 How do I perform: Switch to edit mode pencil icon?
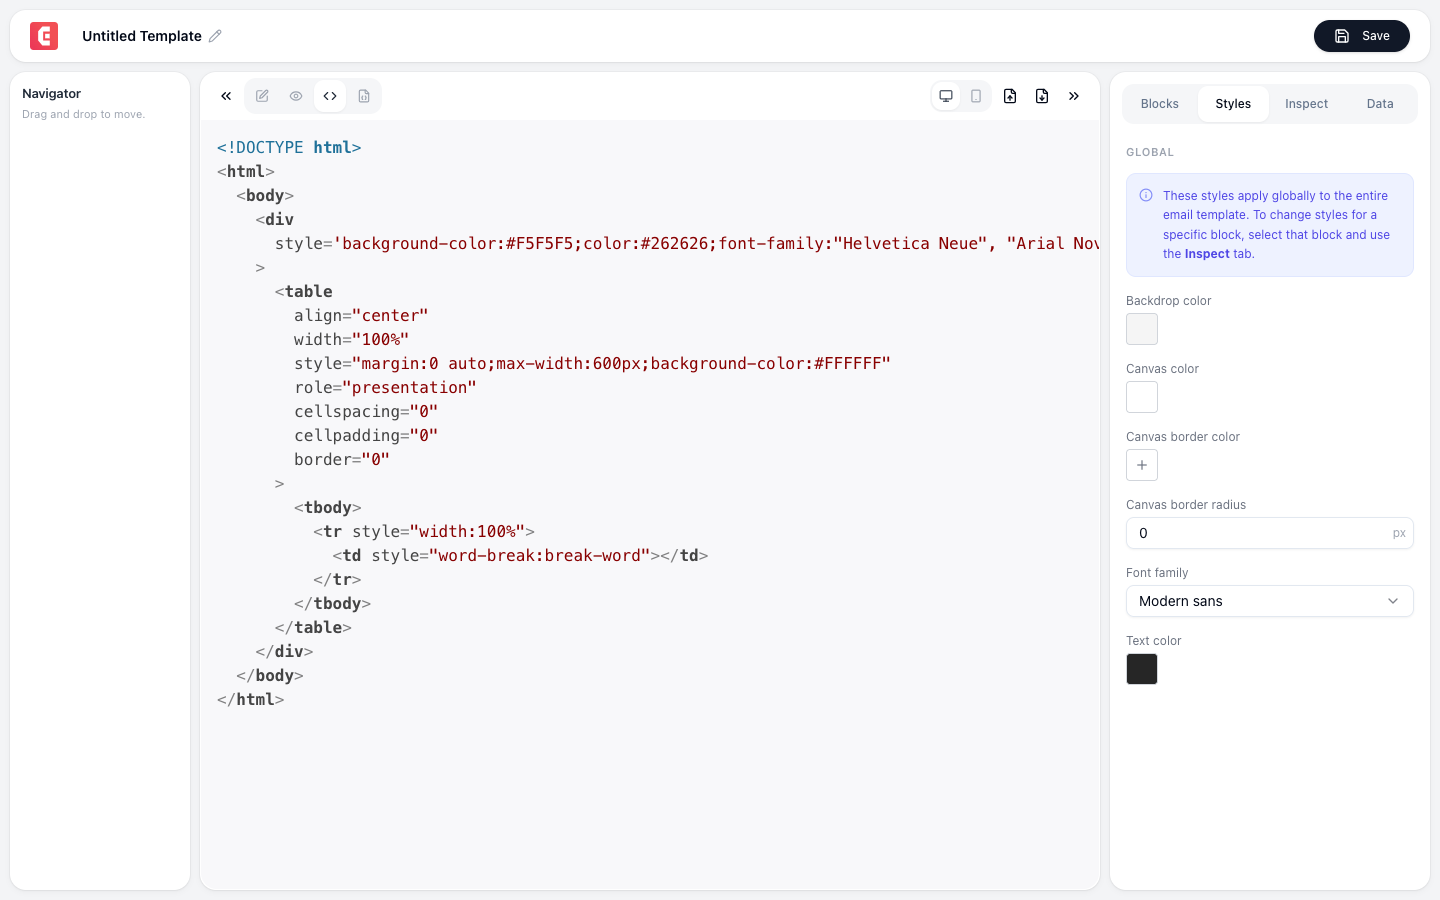click(x=262, y=96)
